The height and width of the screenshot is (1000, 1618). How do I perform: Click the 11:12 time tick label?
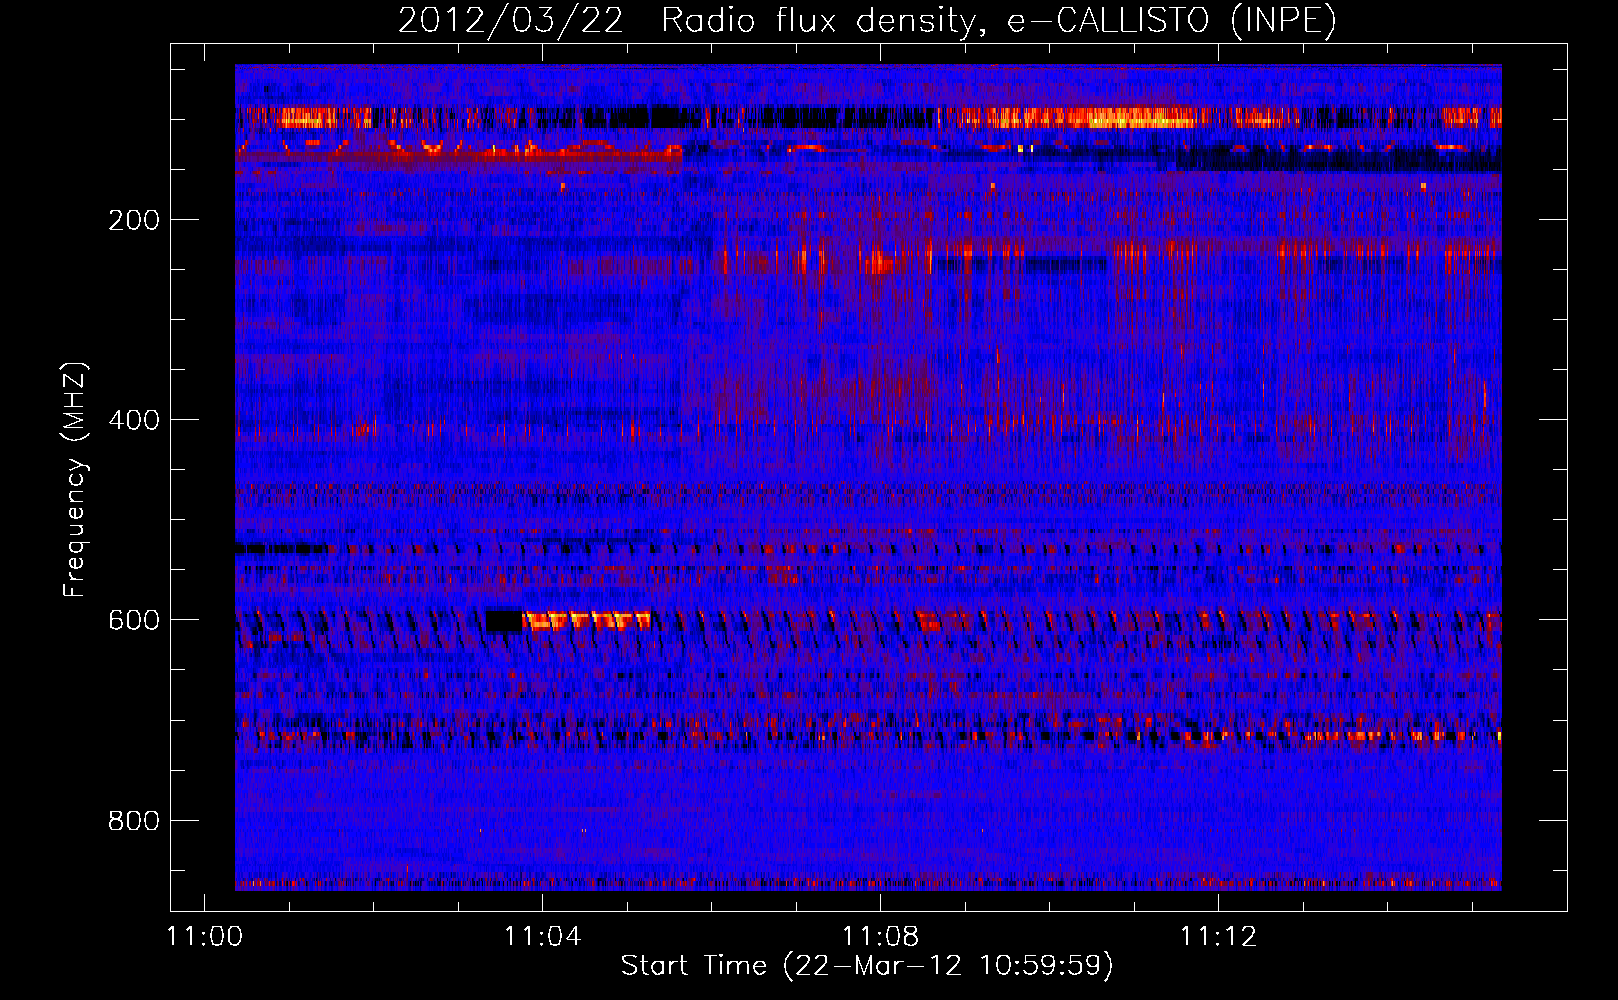(x=1219, y=936)
